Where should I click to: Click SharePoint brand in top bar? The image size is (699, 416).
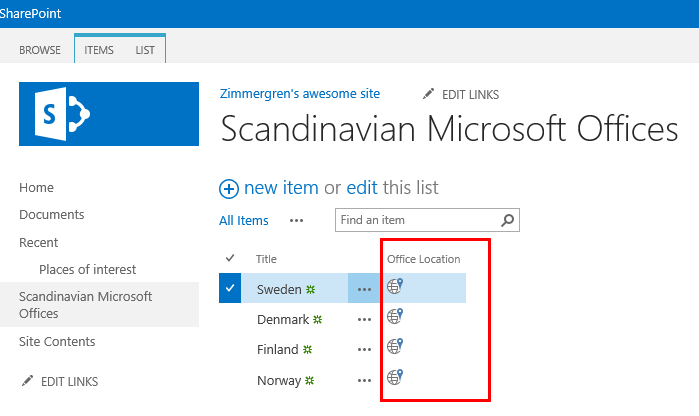point(30,13)
